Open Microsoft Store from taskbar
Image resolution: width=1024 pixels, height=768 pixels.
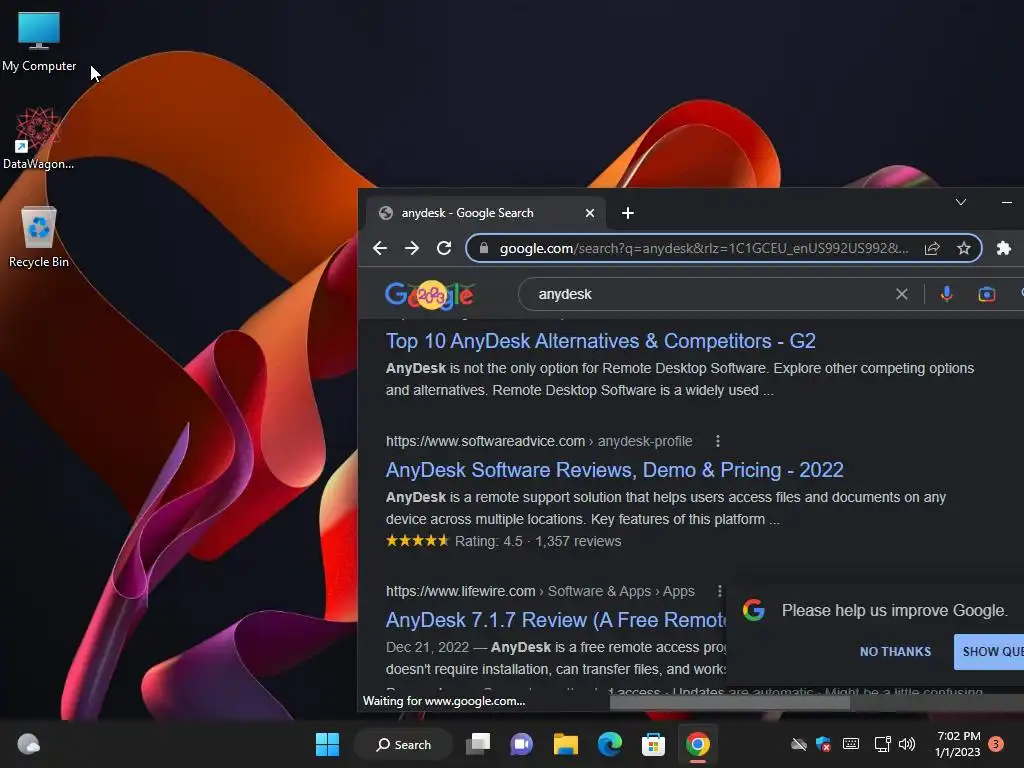coord(653,744)
